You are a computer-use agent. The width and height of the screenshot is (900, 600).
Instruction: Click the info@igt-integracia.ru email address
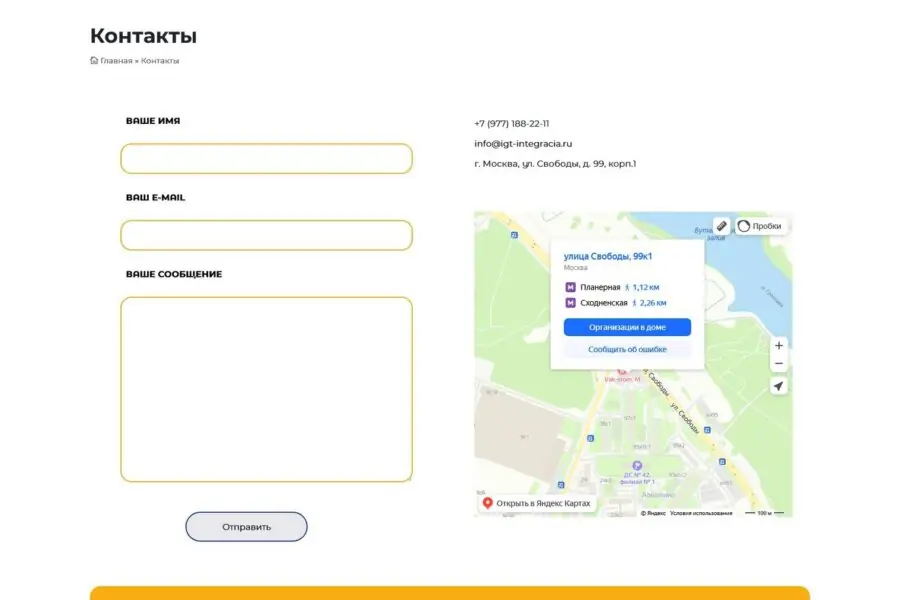coord(523,143)
